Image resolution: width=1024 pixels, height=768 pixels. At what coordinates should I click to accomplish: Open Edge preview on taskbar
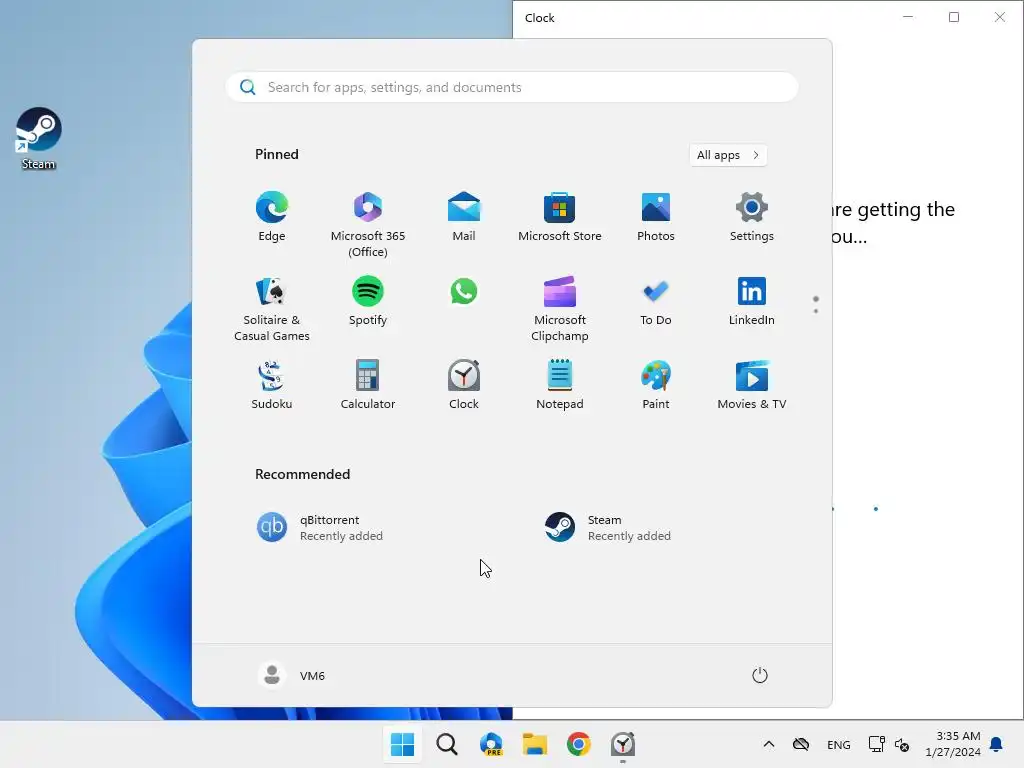click(491, 744)
